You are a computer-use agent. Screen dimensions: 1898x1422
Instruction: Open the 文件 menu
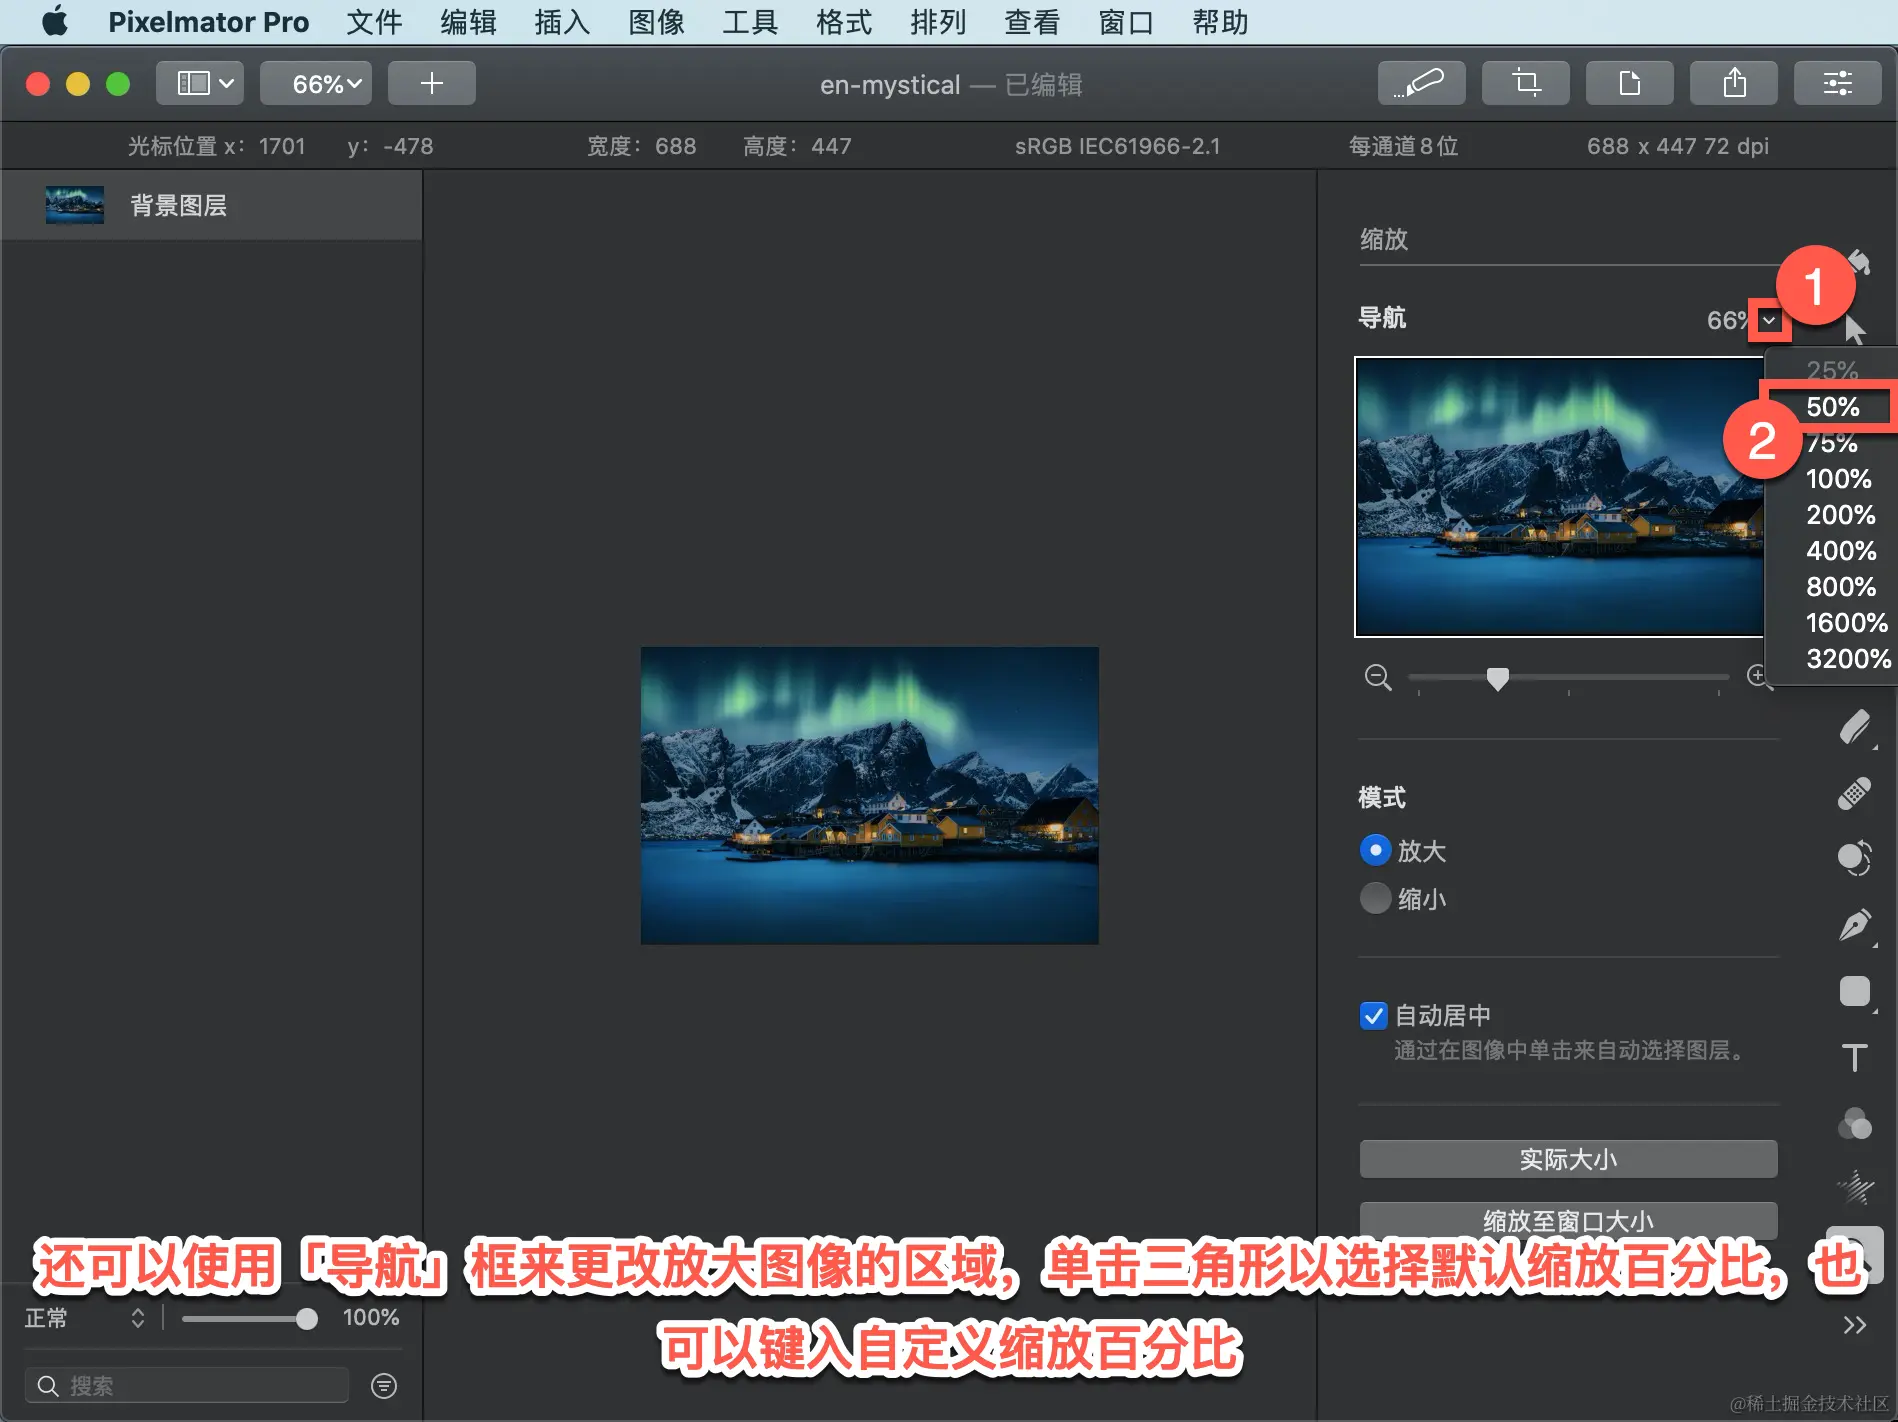coord(374,22)
